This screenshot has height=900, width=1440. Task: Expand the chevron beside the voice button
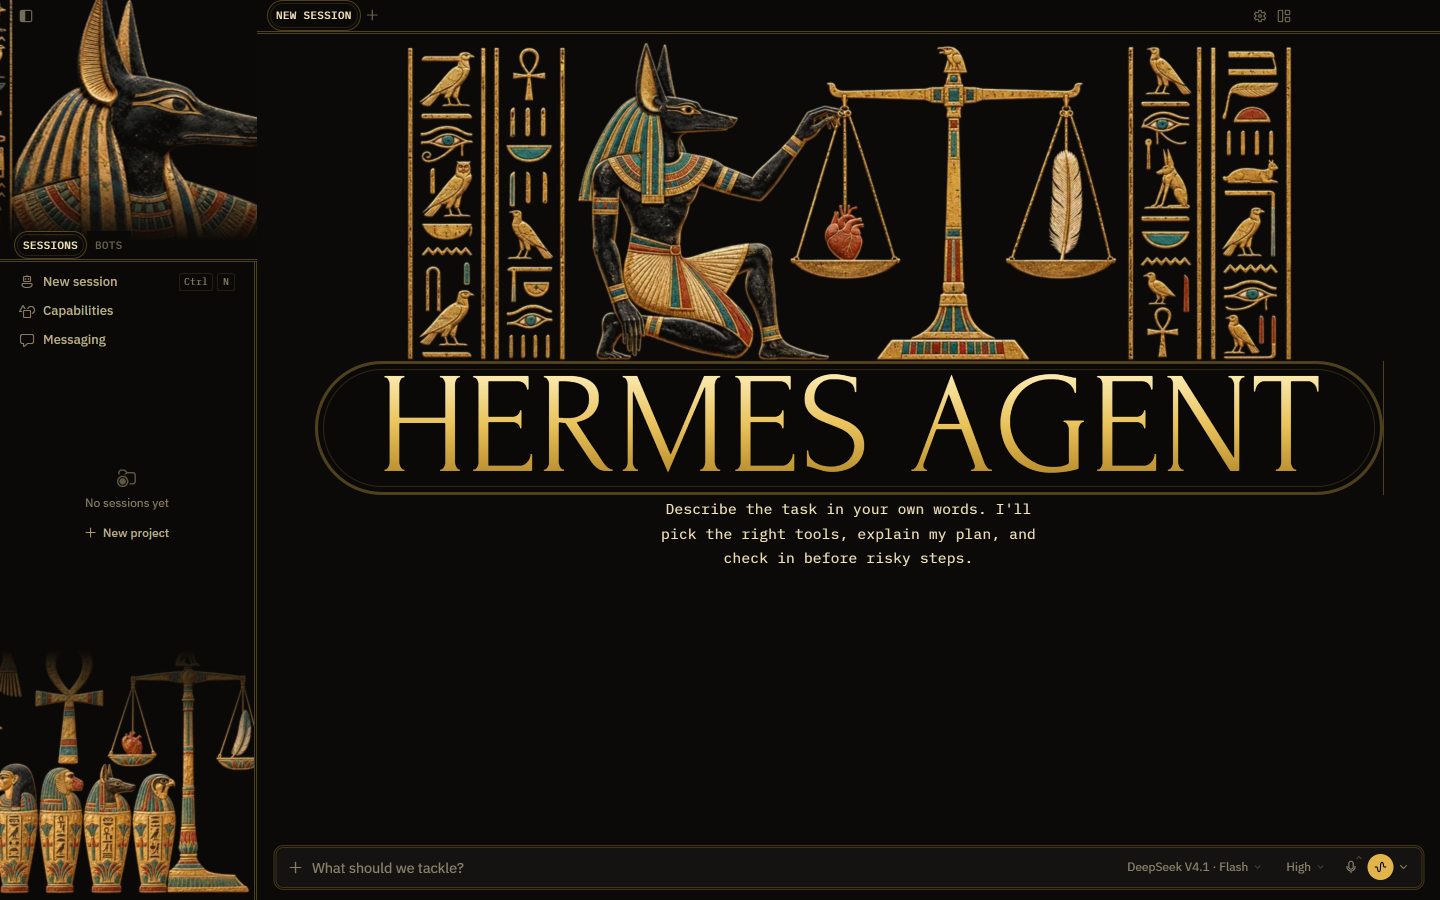[x=1404, y=867]
